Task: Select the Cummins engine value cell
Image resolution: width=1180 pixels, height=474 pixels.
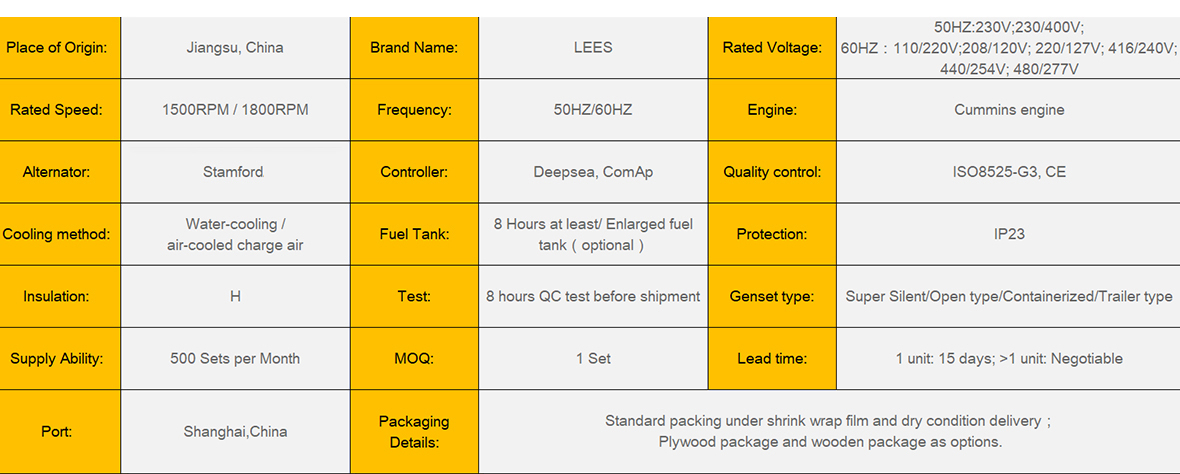Action: click(x=1008, y=110)
